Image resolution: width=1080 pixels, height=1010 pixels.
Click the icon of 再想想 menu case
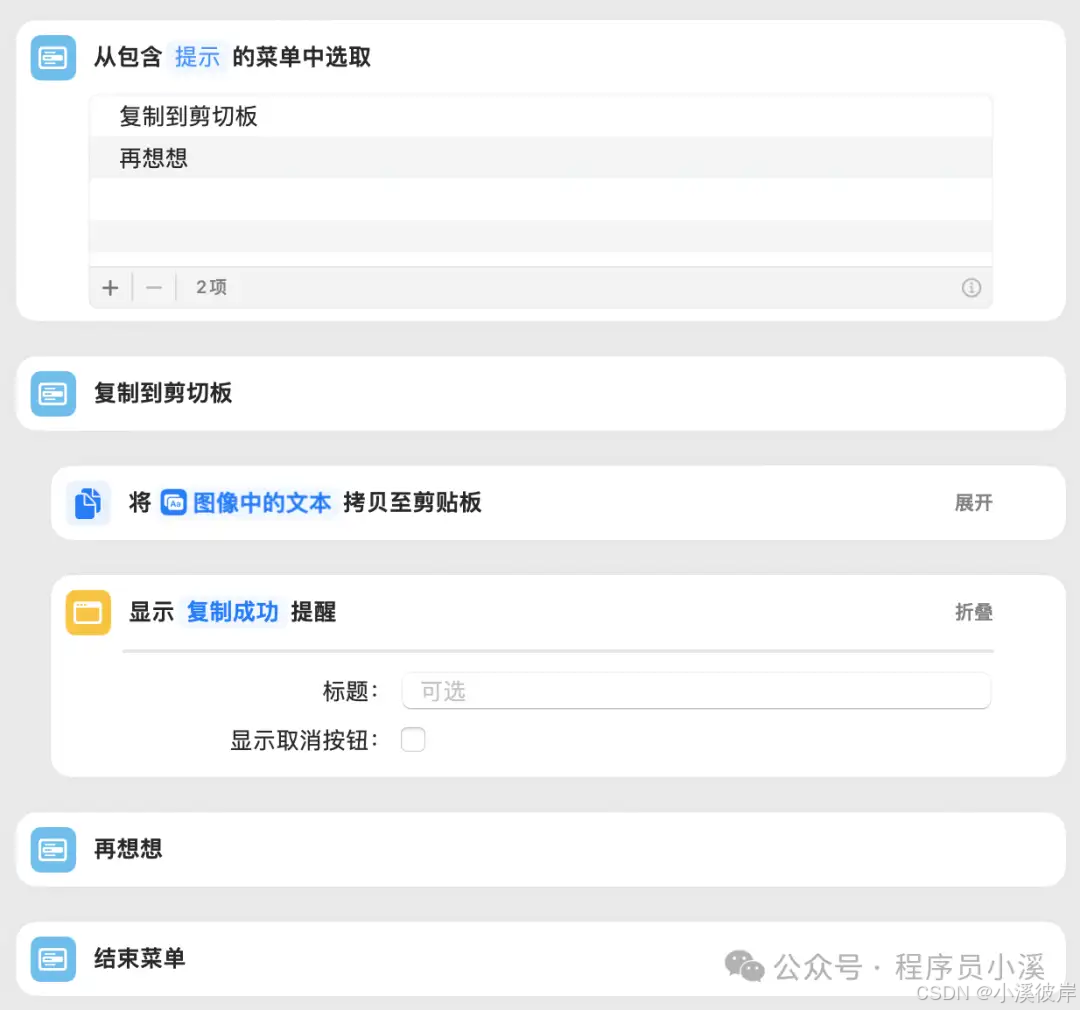(x=53, y=849)
